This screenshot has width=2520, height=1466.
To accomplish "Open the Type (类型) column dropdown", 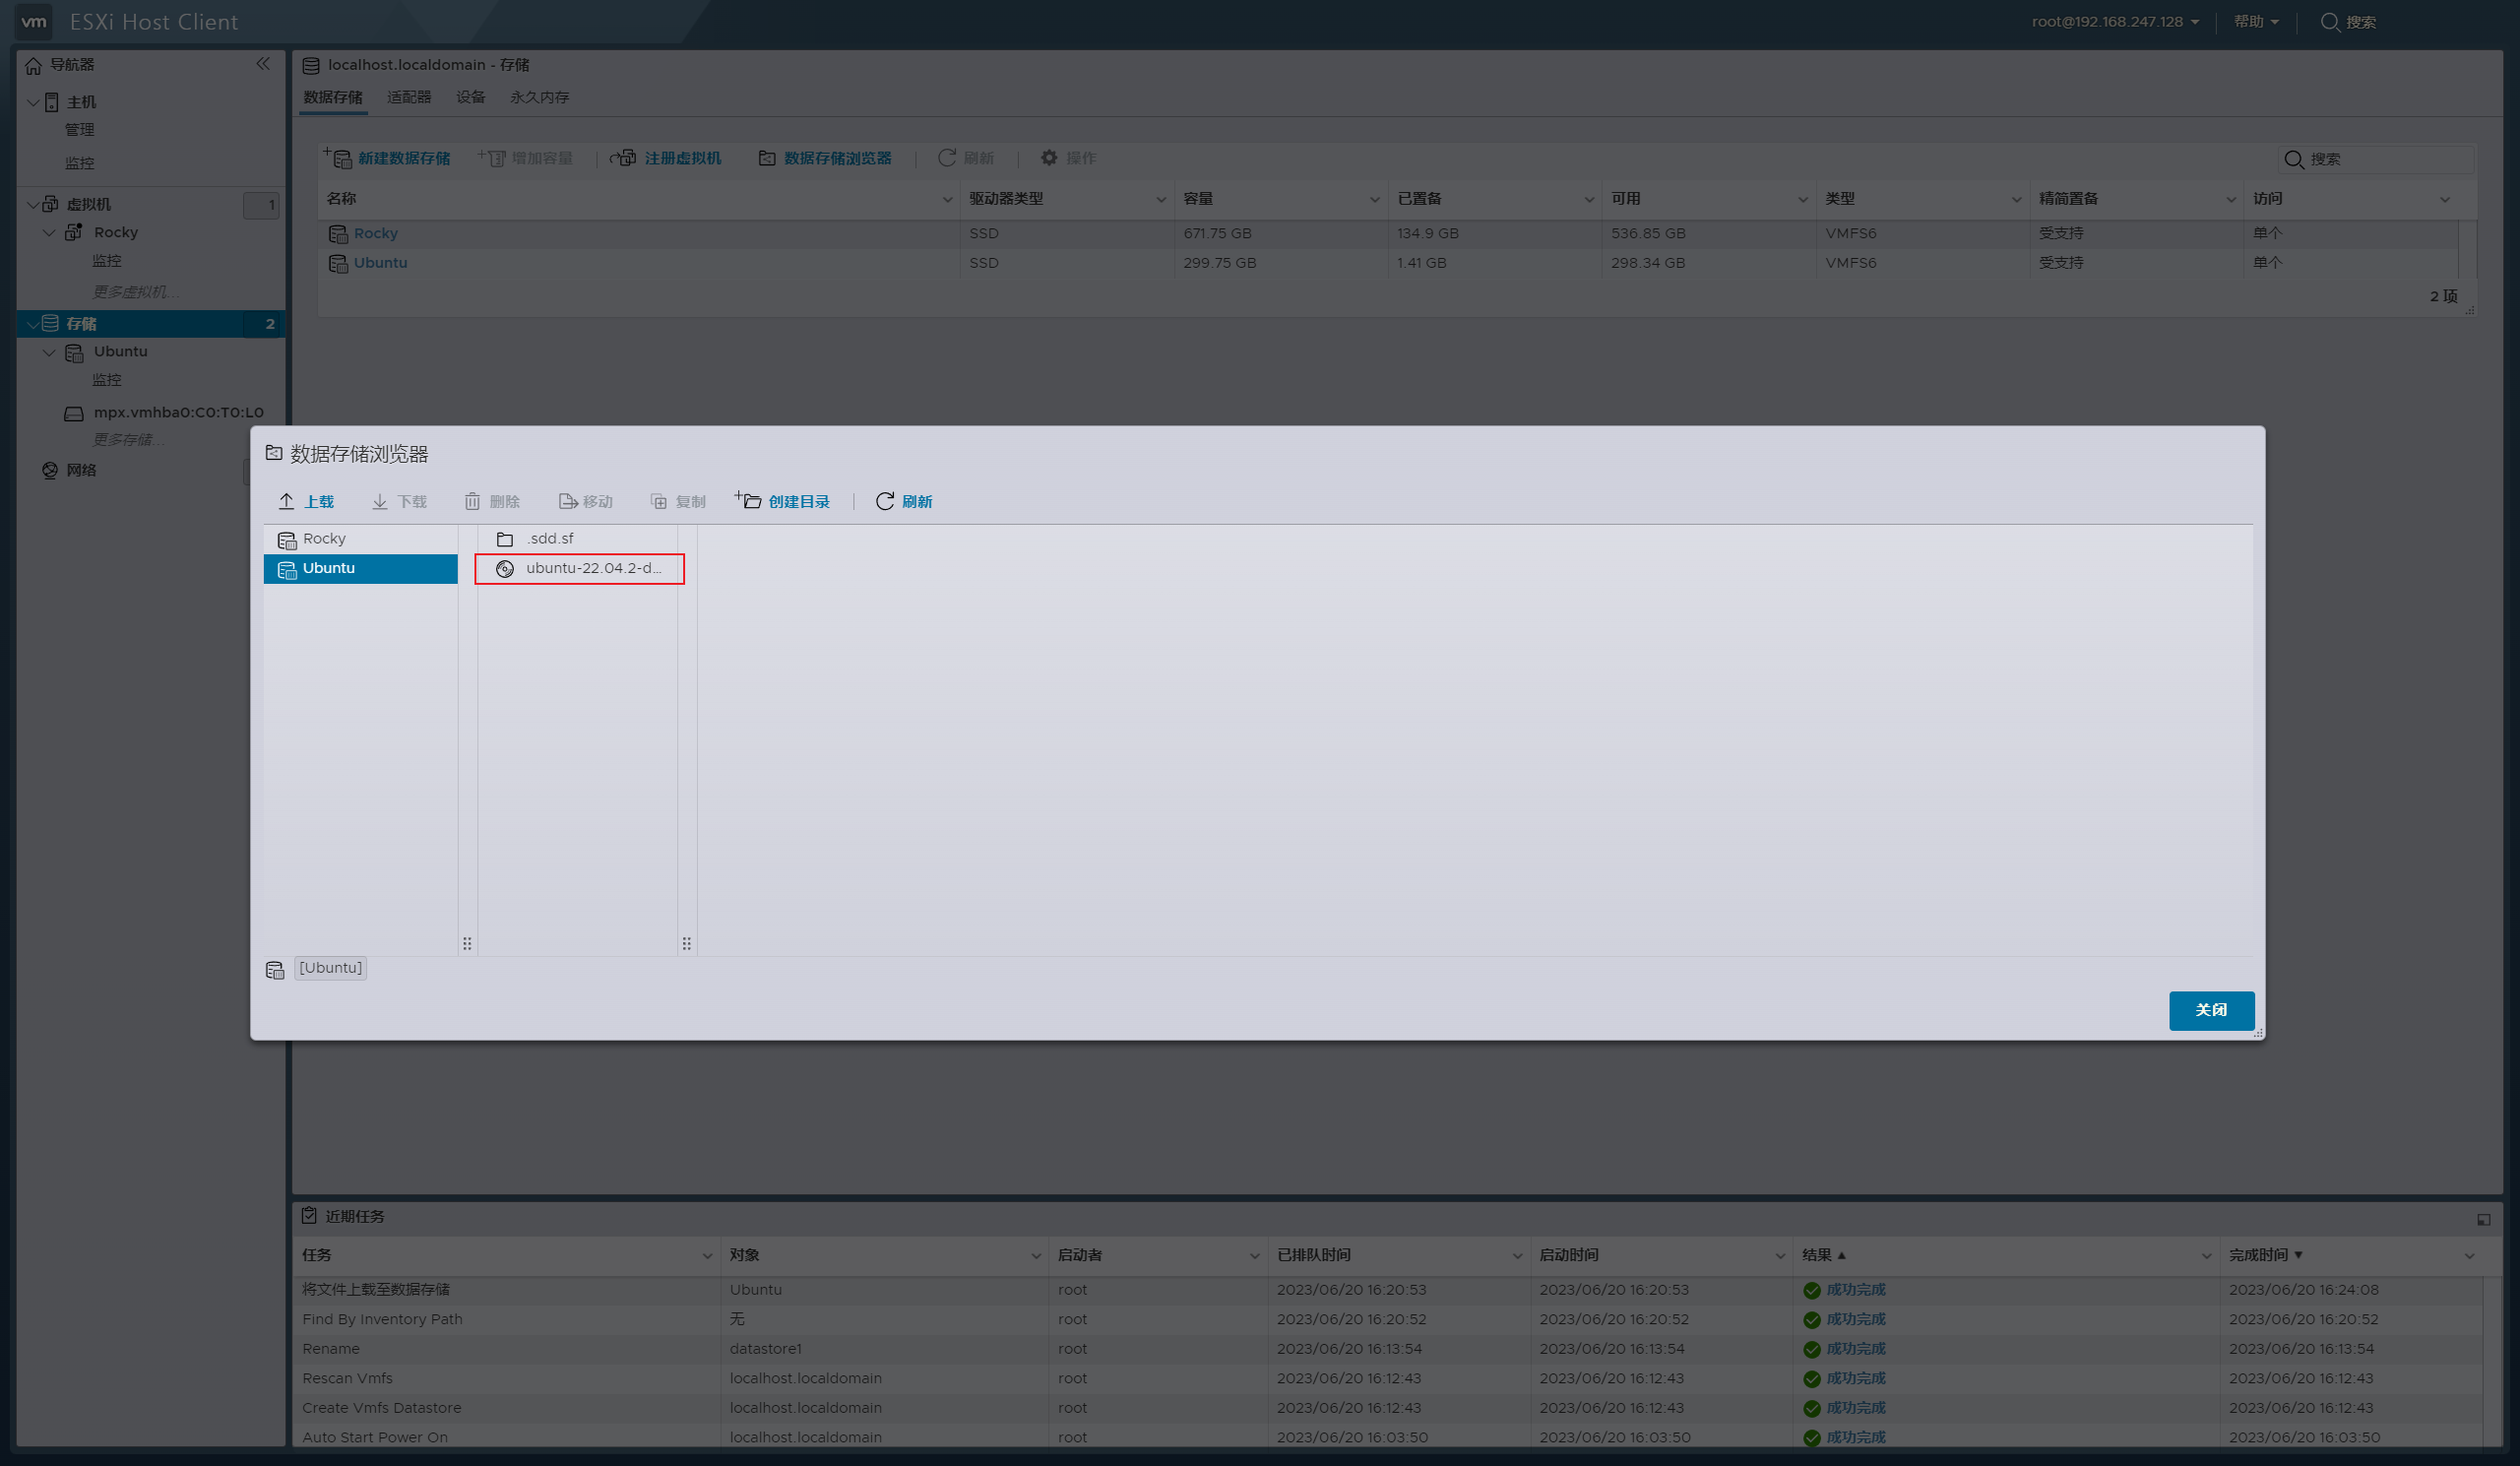I will pyautogui.click(x=2016, y=199).
